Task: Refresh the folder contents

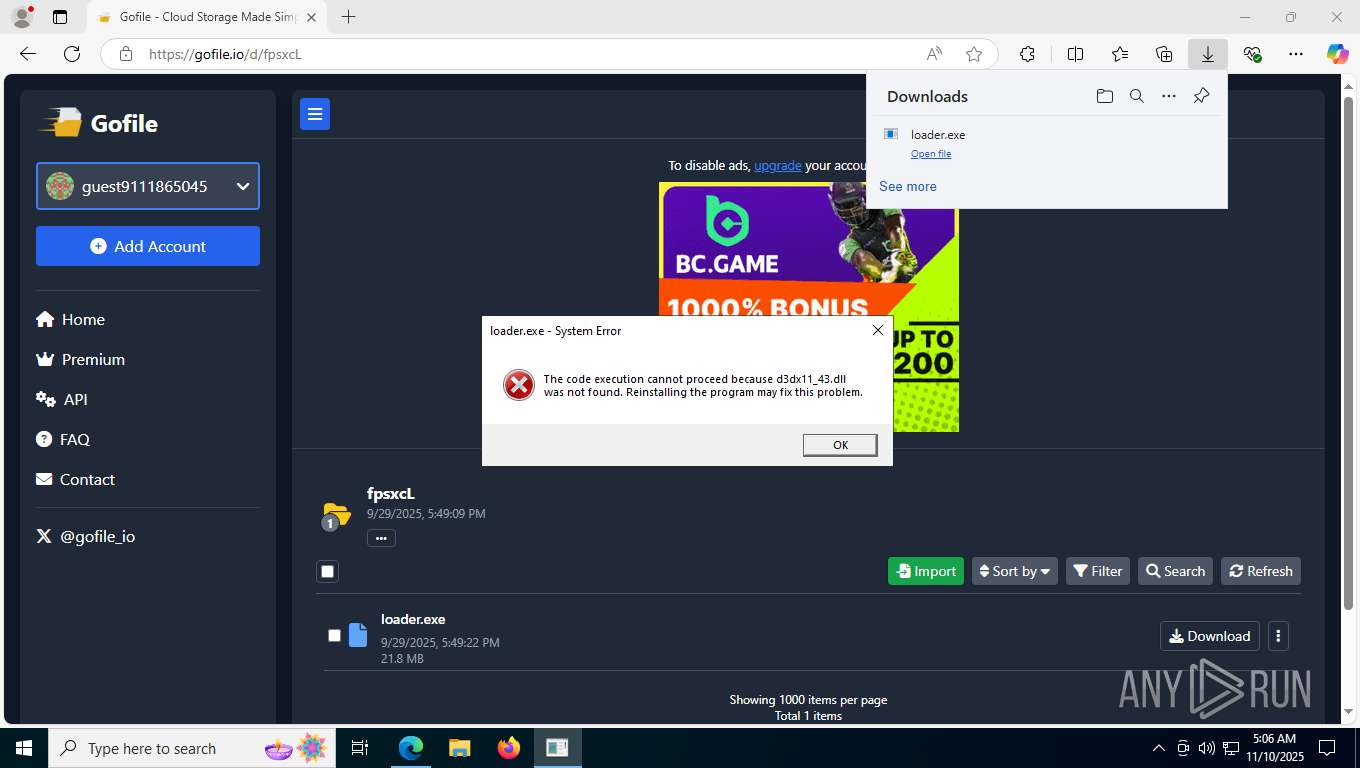Action: [x=1261, y=571]
